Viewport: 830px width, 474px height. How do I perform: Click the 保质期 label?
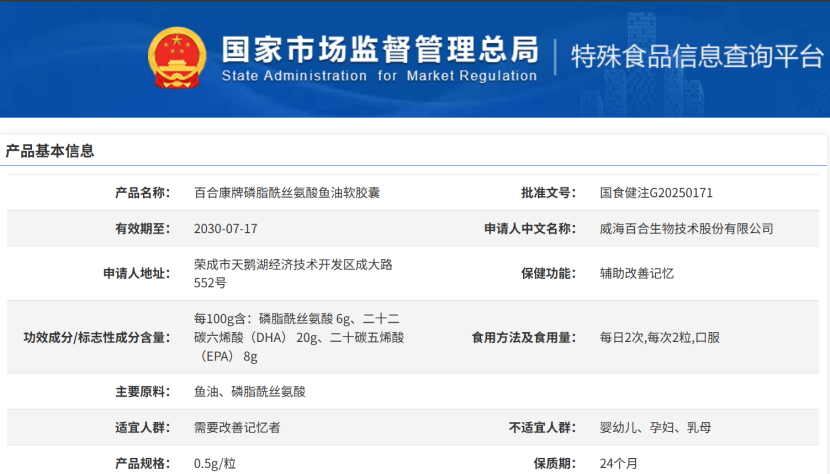555,463
